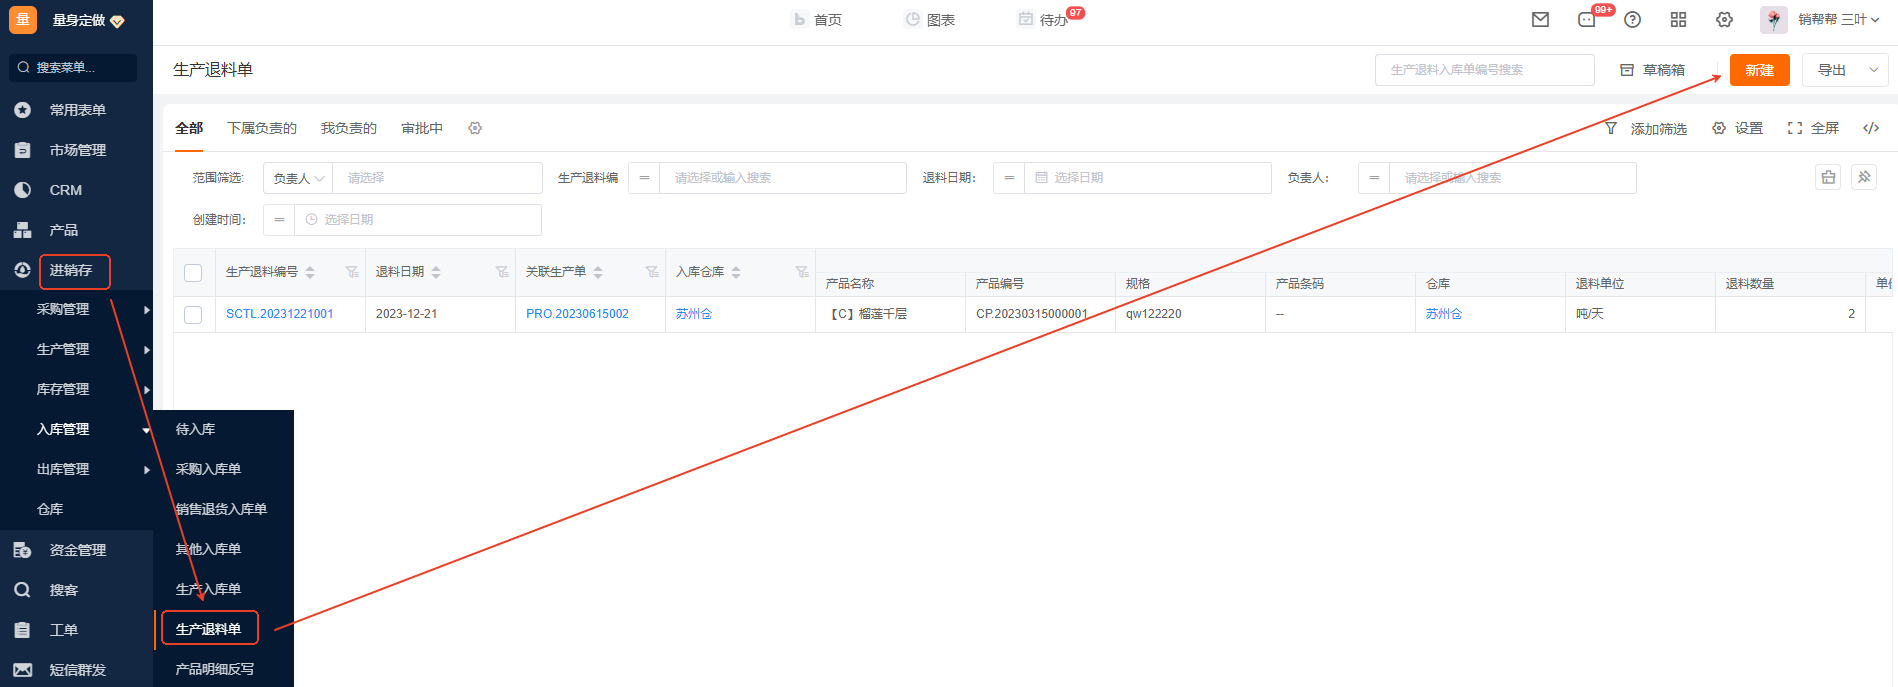Screen dimensions: 1898x687
Task: Open 待办 in top navigation
Action: [x=1045, y=20]
